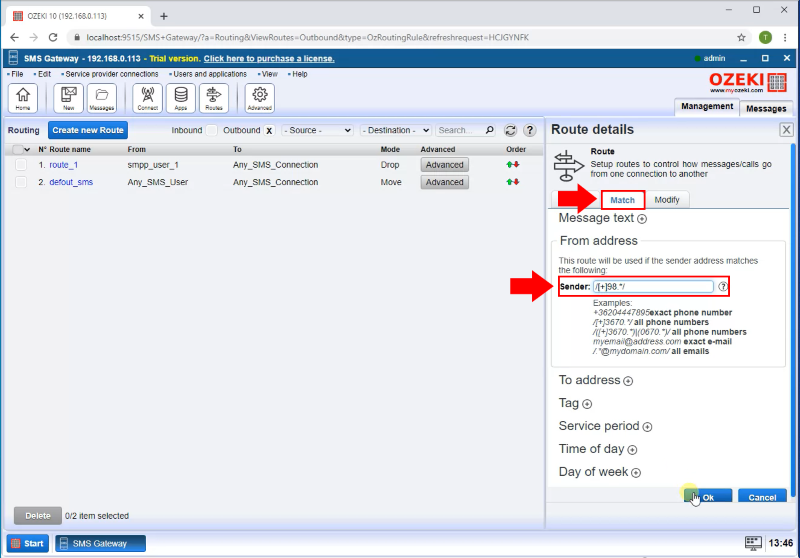Change order arrows for defout_sms

[513, 182]
